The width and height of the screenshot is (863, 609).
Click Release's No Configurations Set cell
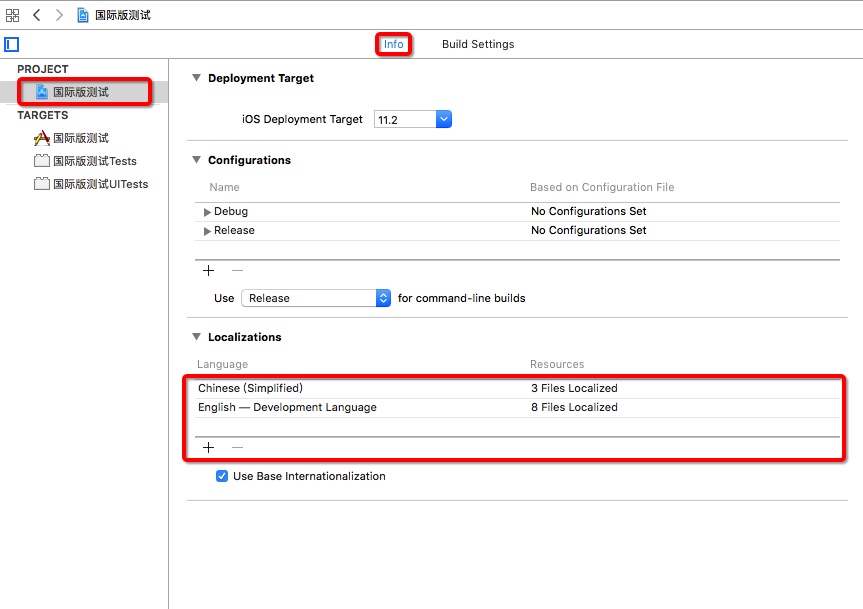(588, 231)
